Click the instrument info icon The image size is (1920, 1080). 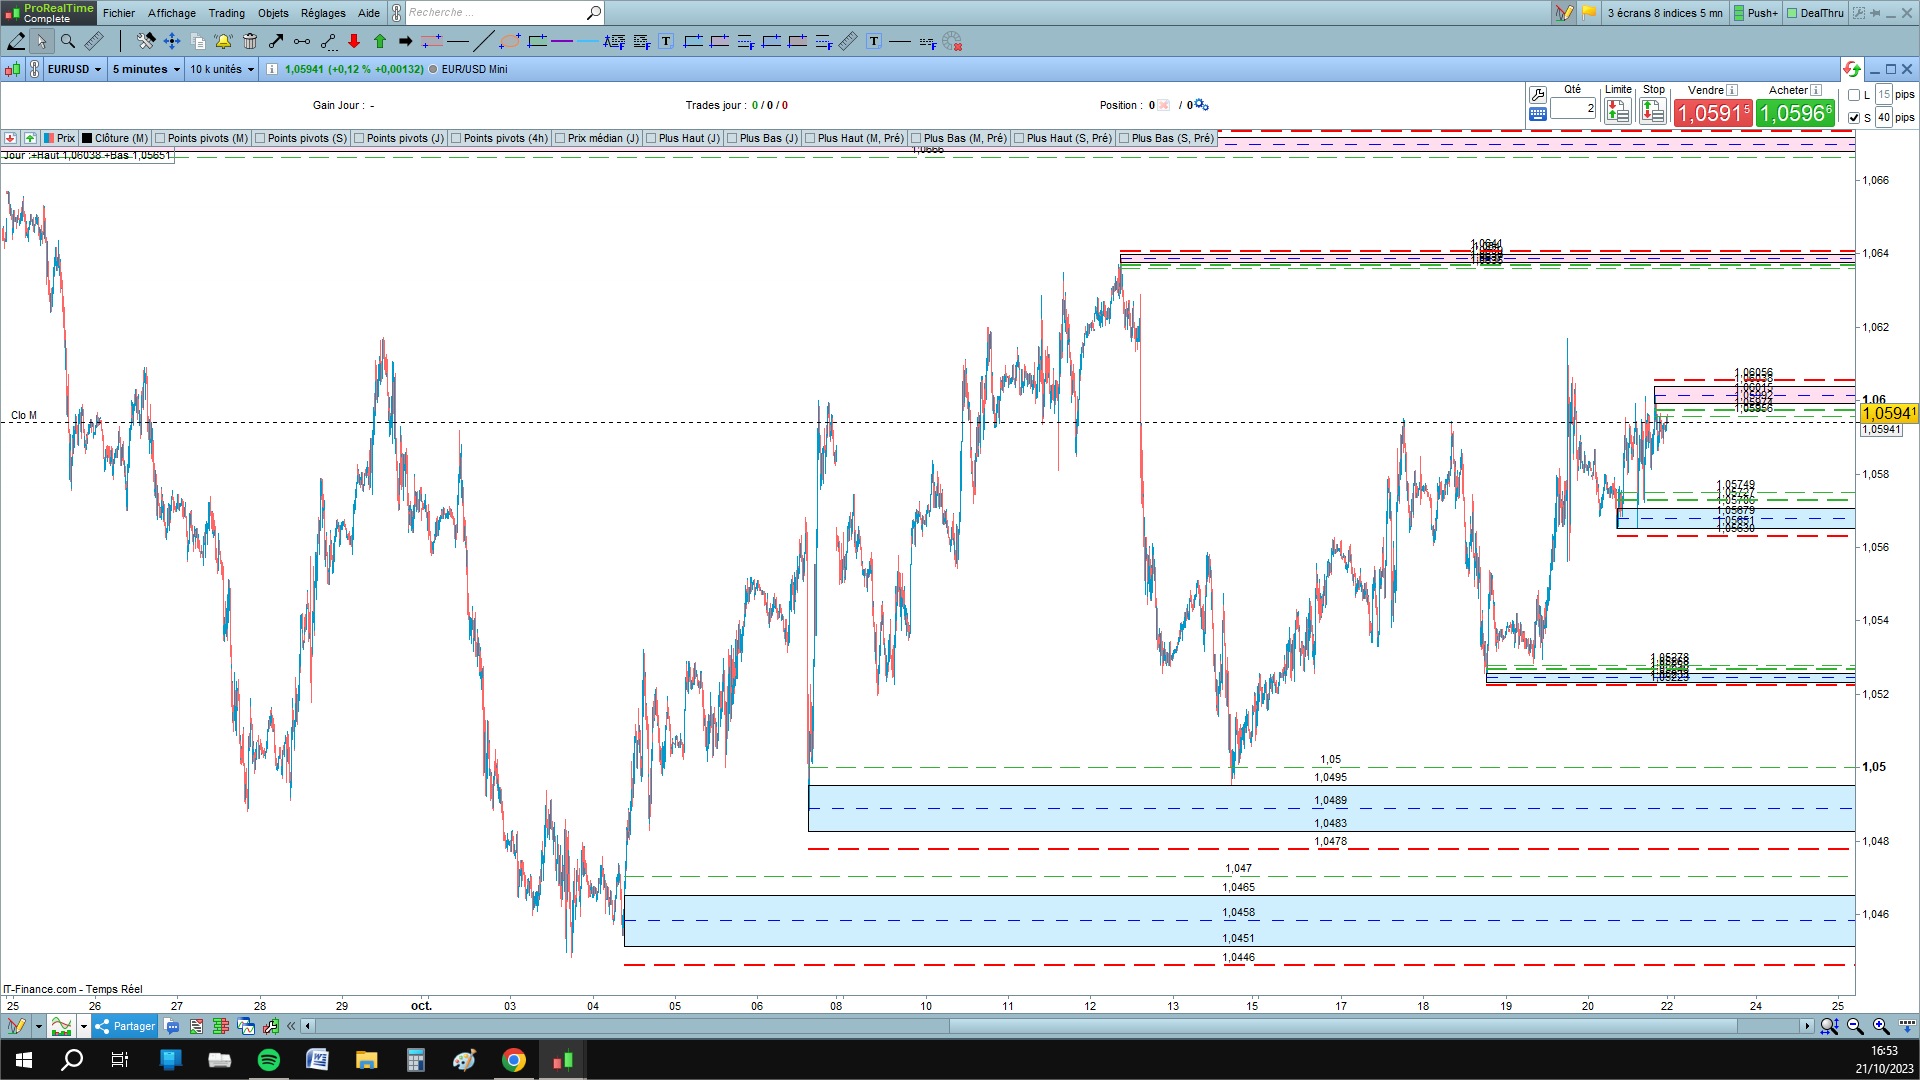[272, 69]
